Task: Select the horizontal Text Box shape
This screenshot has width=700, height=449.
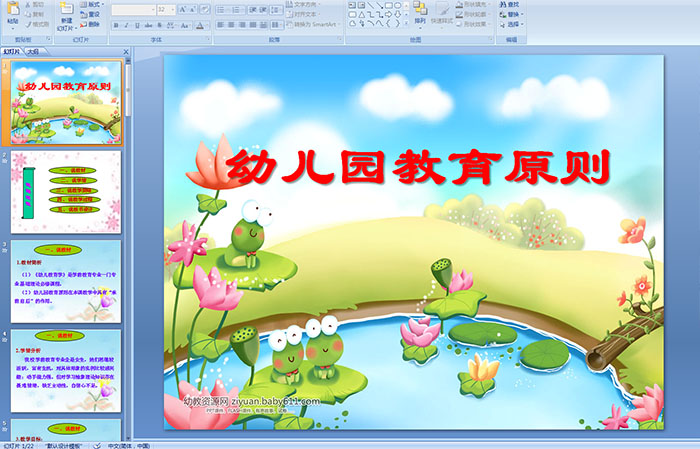Action: click(352, 5)
